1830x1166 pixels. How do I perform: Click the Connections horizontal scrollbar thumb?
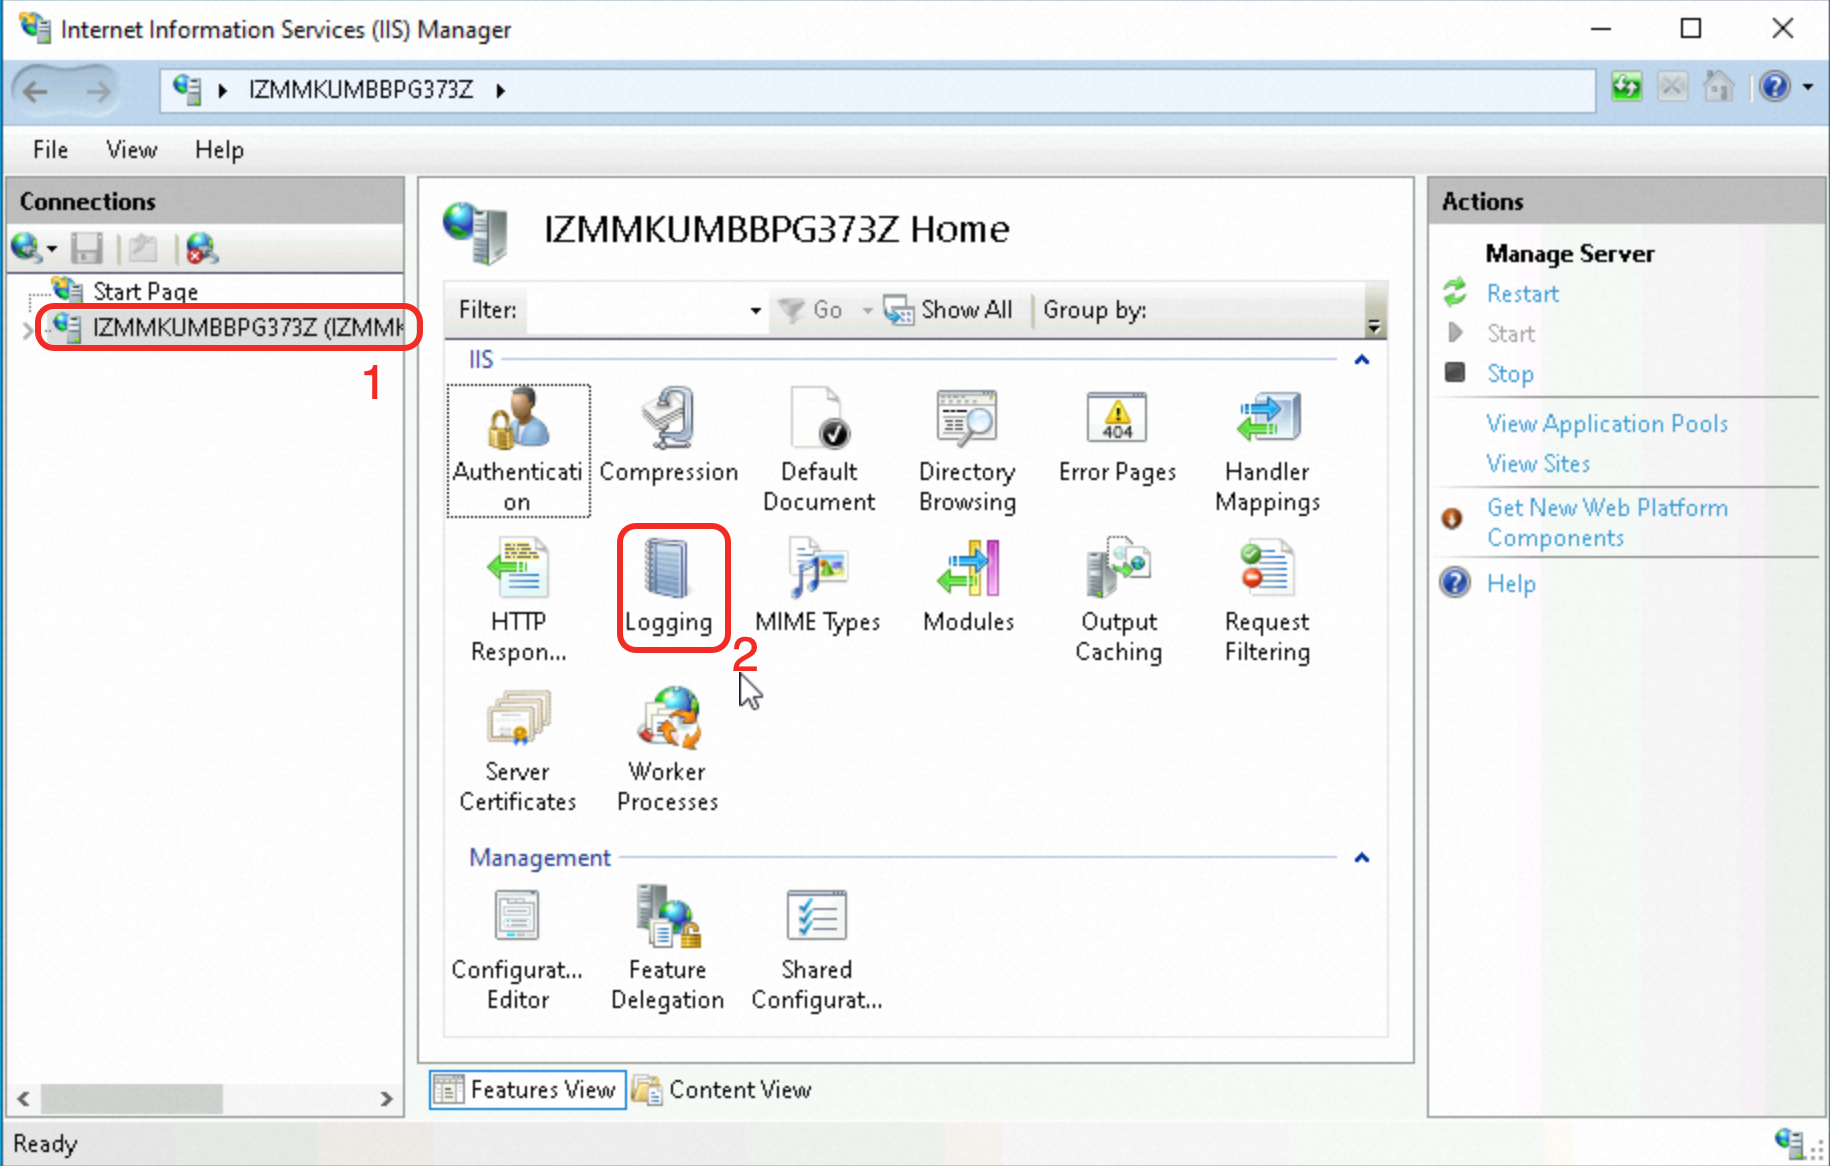131,1098
